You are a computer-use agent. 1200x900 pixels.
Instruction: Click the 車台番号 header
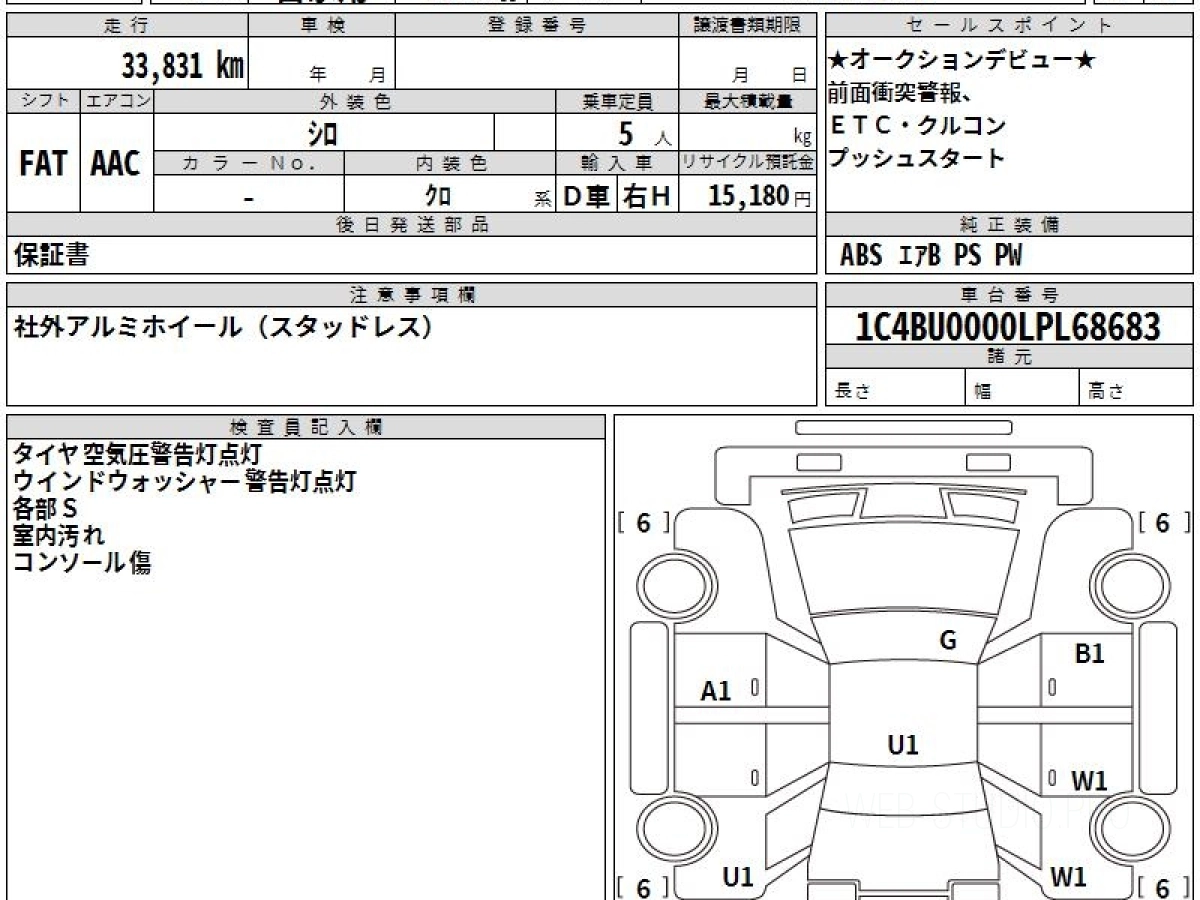(x=1009, y=295)
